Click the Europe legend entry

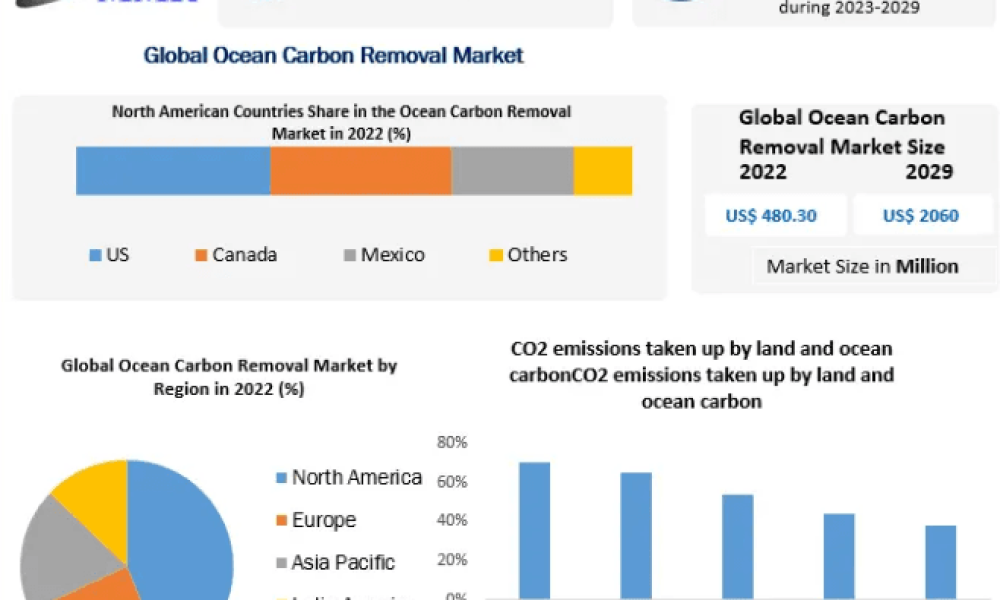point(316,520)
